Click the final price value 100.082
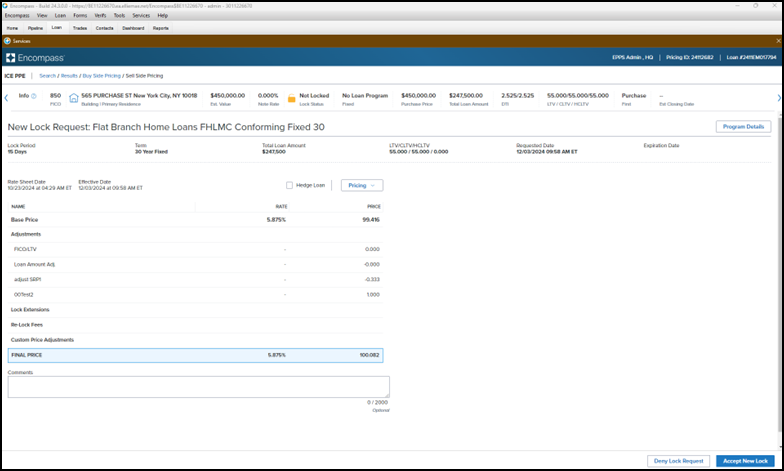784x471 pixels. [370, 356]
